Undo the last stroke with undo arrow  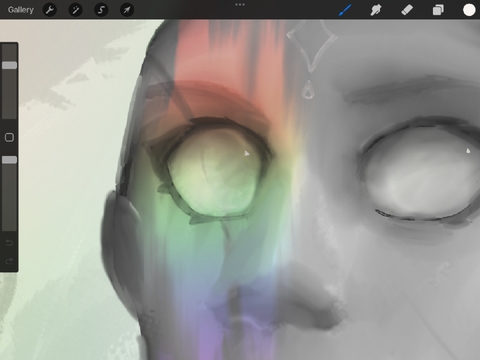tap(9, 243)
